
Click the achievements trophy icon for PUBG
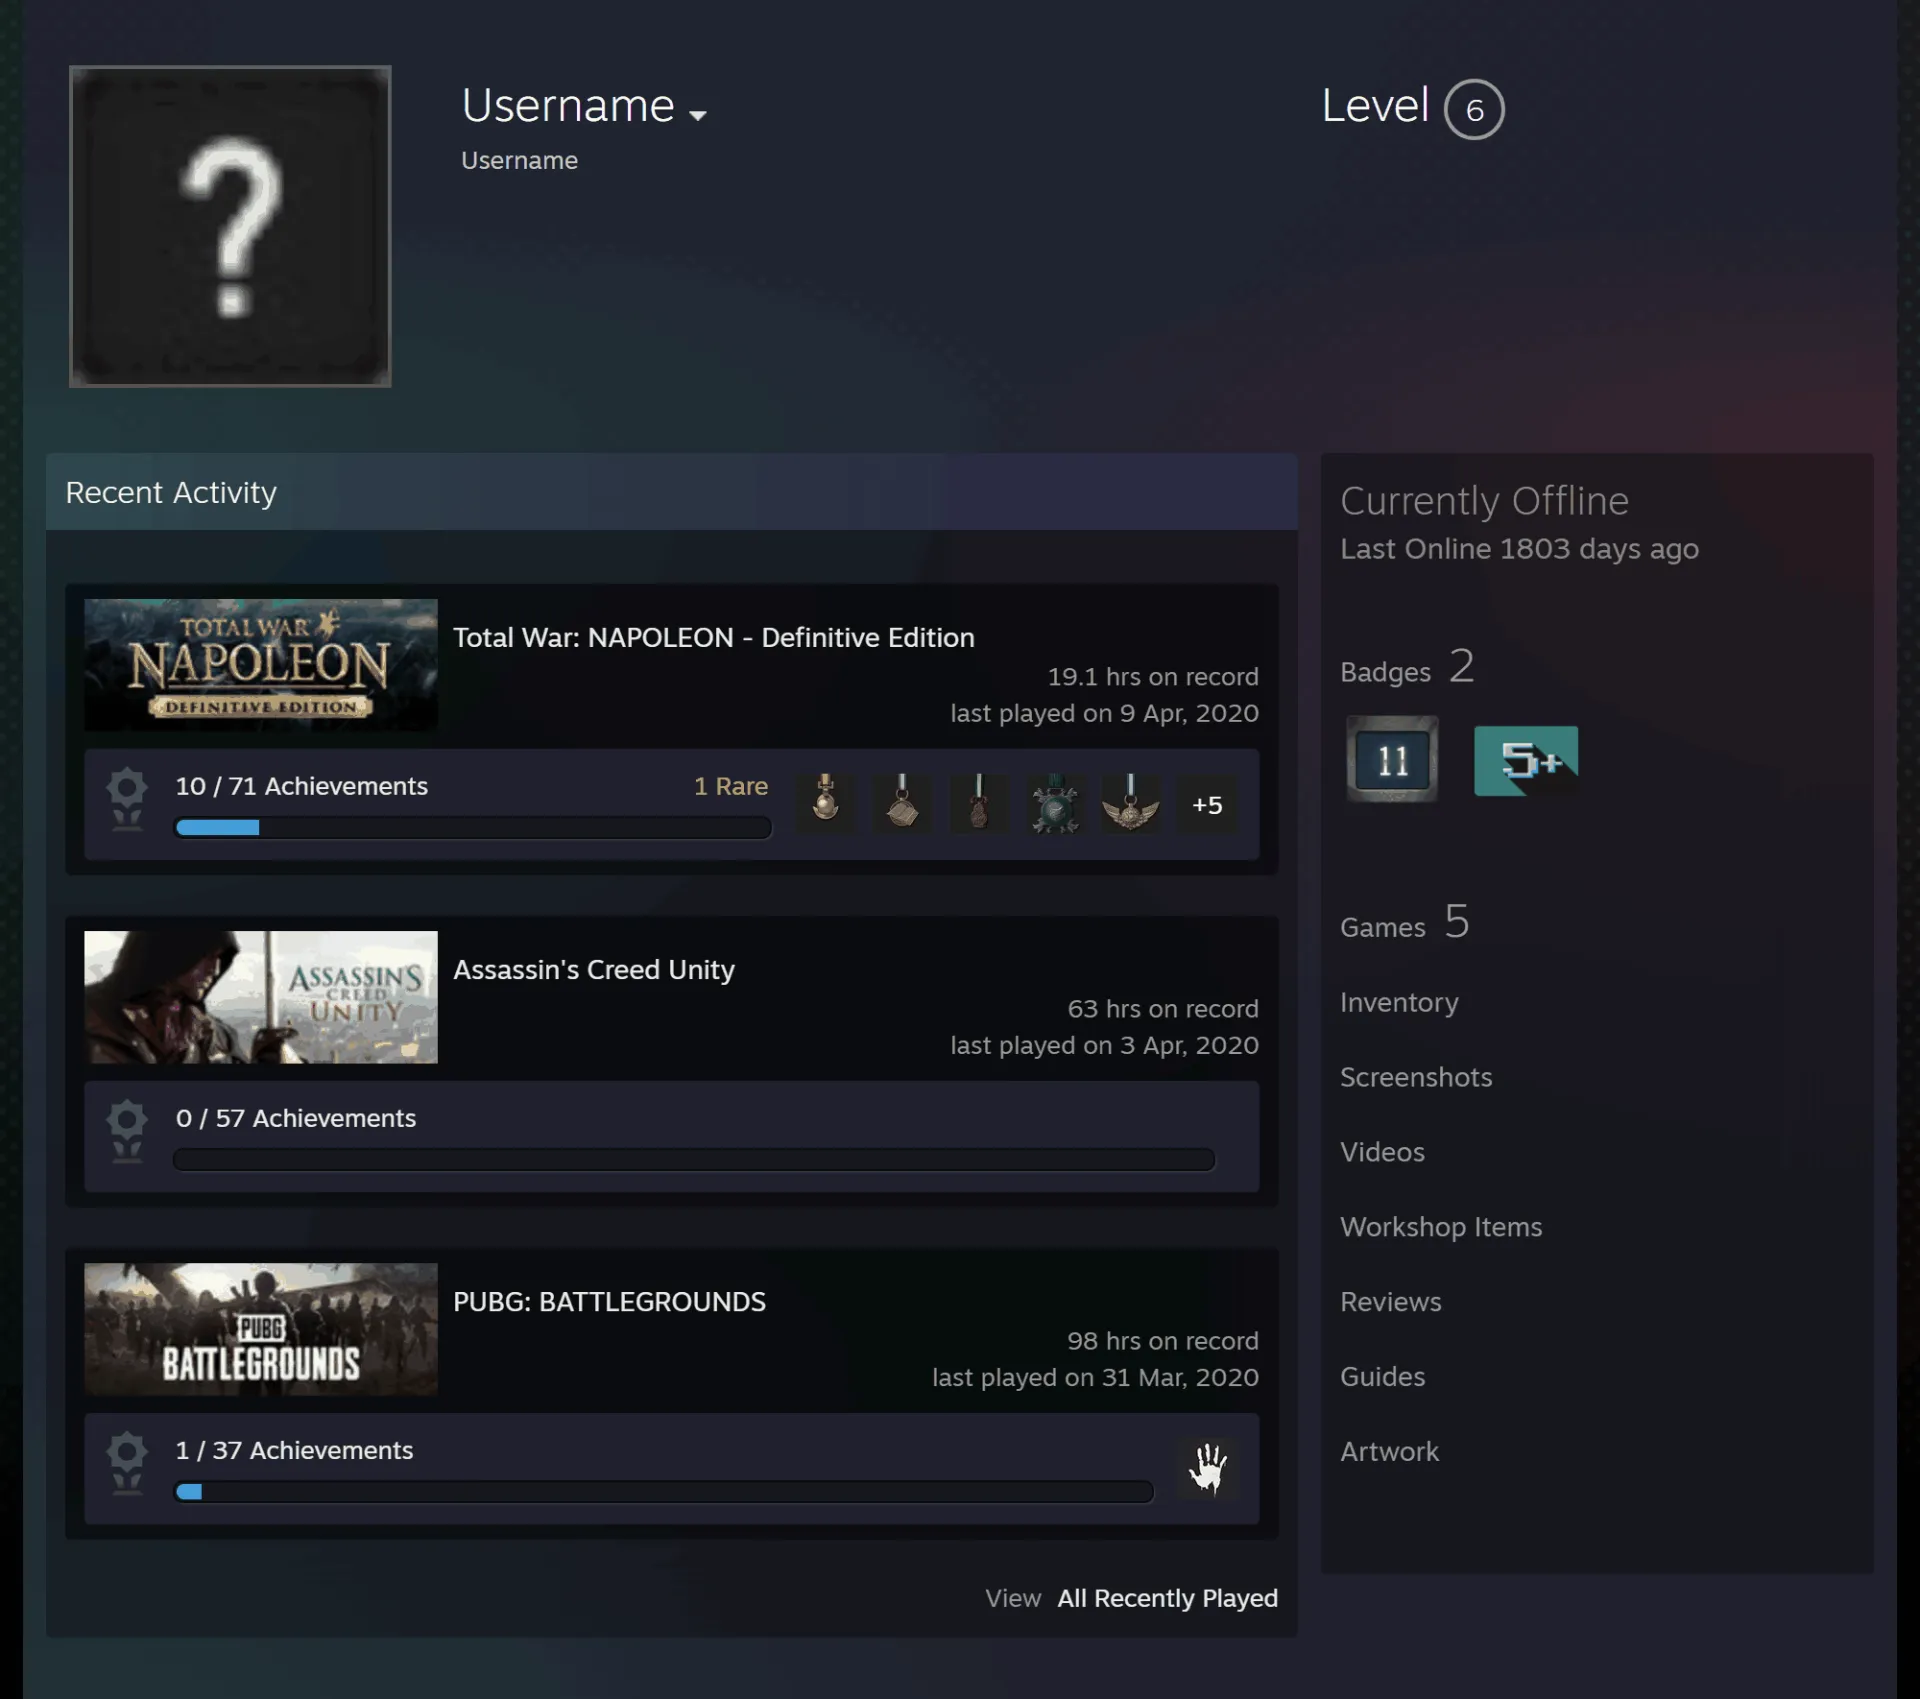[x=127, y=1463]
